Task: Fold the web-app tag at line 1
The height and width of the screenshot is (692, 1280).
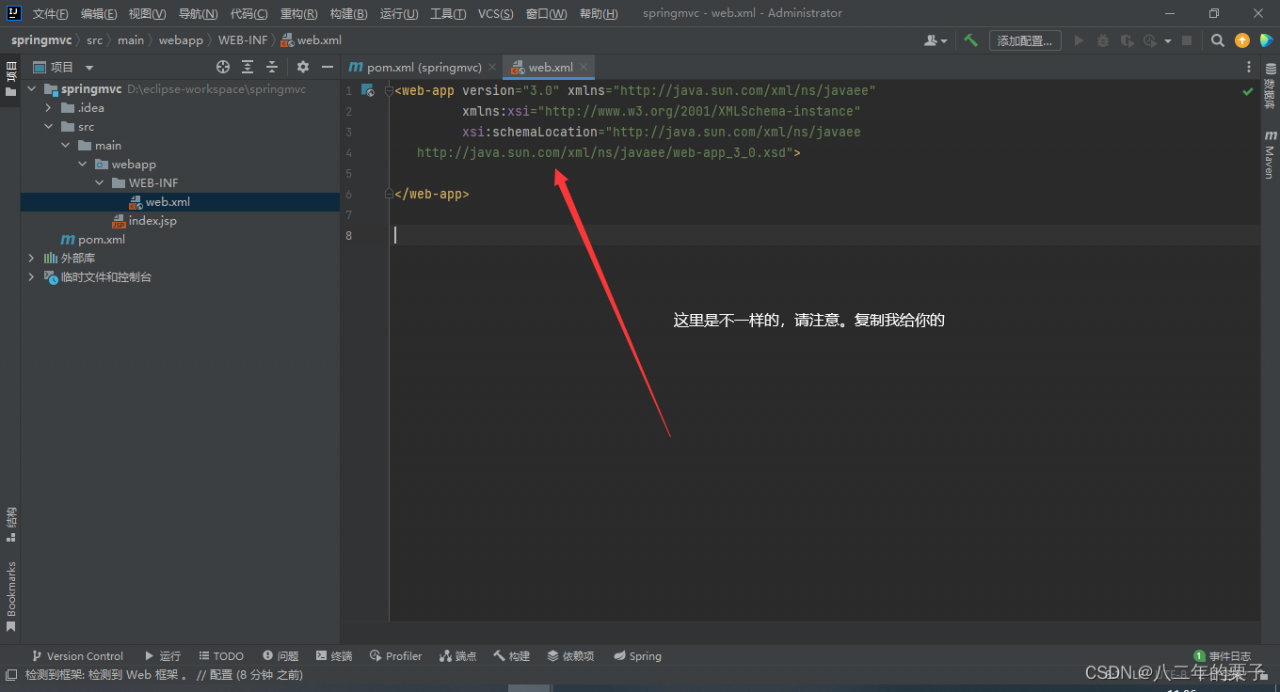Action: [x=389, y=91]
